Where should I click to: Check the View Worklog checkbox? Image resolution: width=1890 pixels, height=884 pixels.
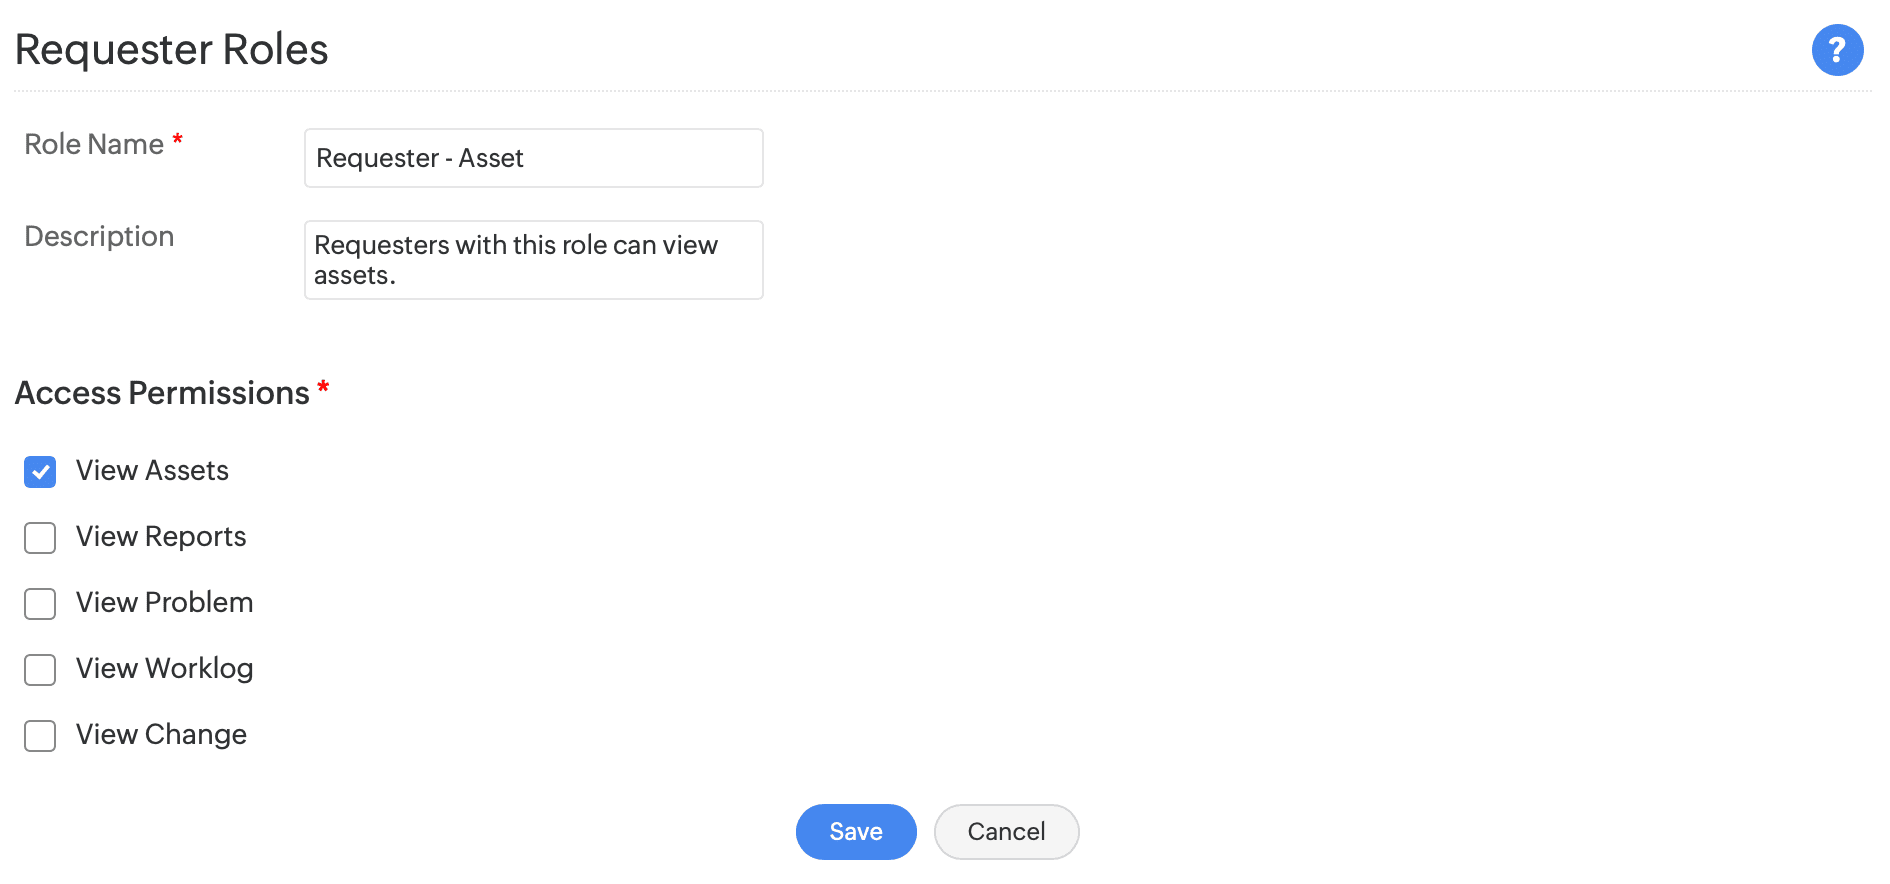tap(40, 670)
